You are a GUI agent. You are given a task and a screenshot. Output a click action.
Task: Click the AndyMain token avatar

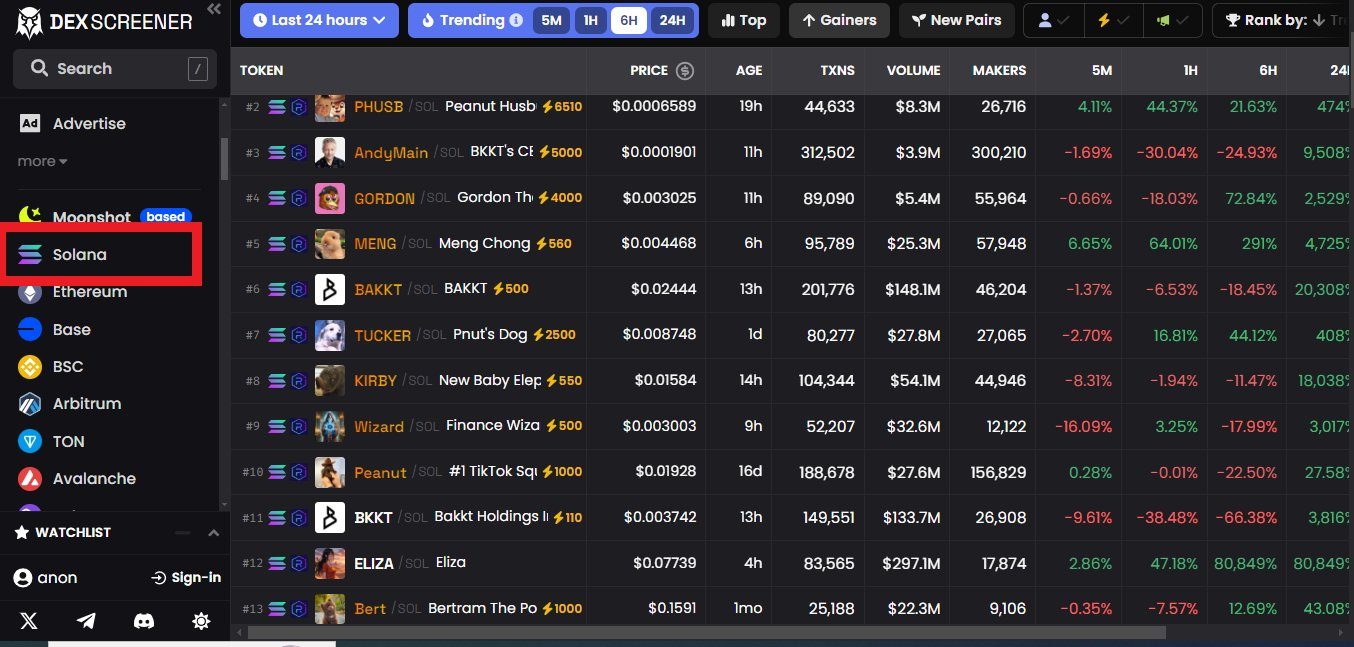330,152
